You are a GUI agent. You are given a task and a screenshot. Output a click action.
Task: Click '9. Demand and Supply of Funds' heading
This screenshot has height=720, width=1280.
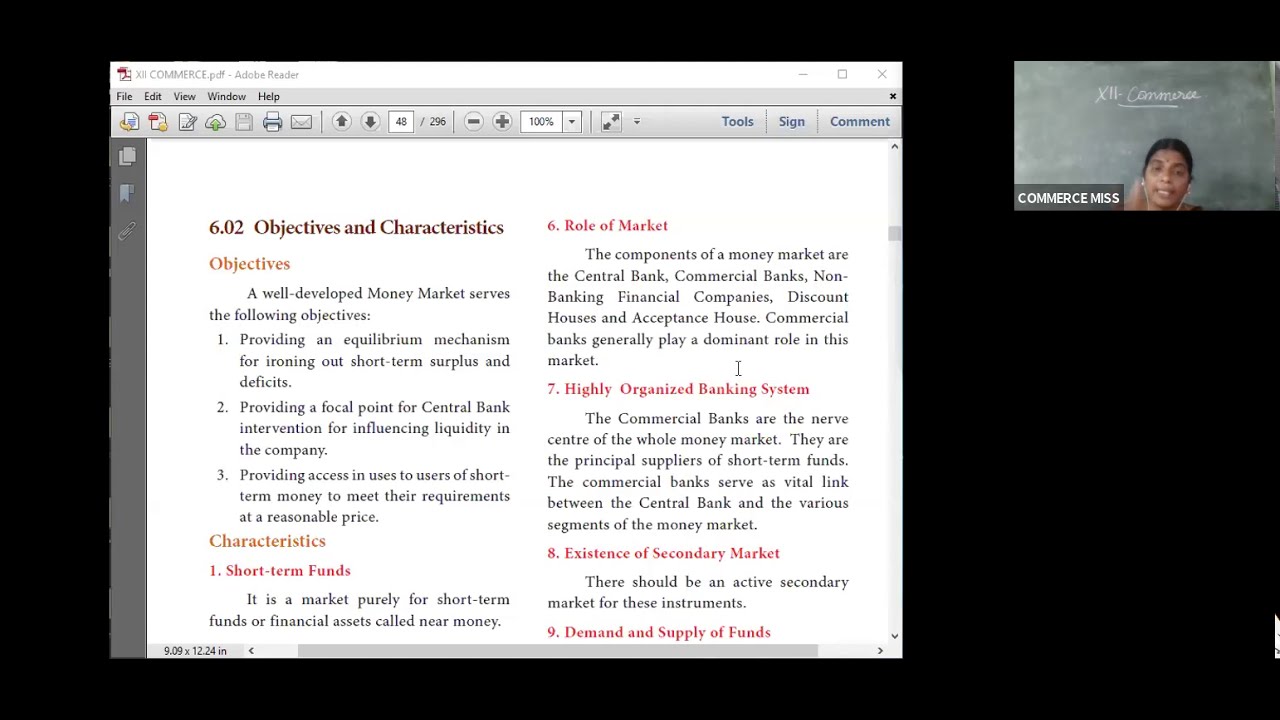click(659, 632)
